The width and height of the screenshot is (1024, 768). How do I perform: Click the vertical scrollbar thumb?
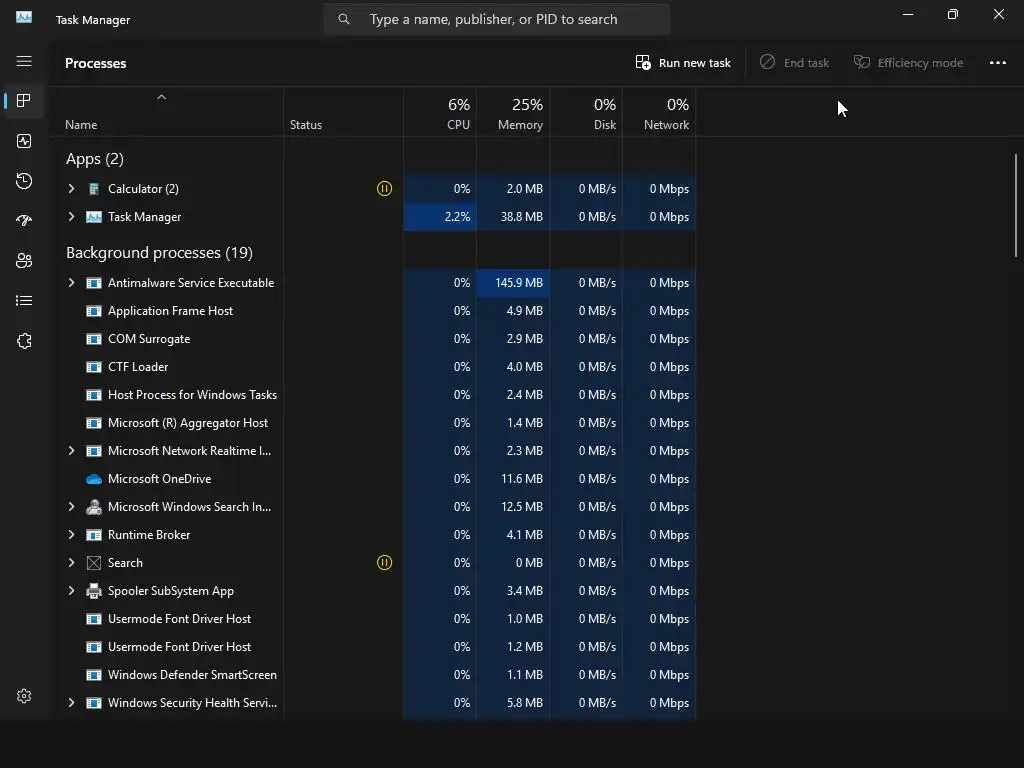point(1016,205)
